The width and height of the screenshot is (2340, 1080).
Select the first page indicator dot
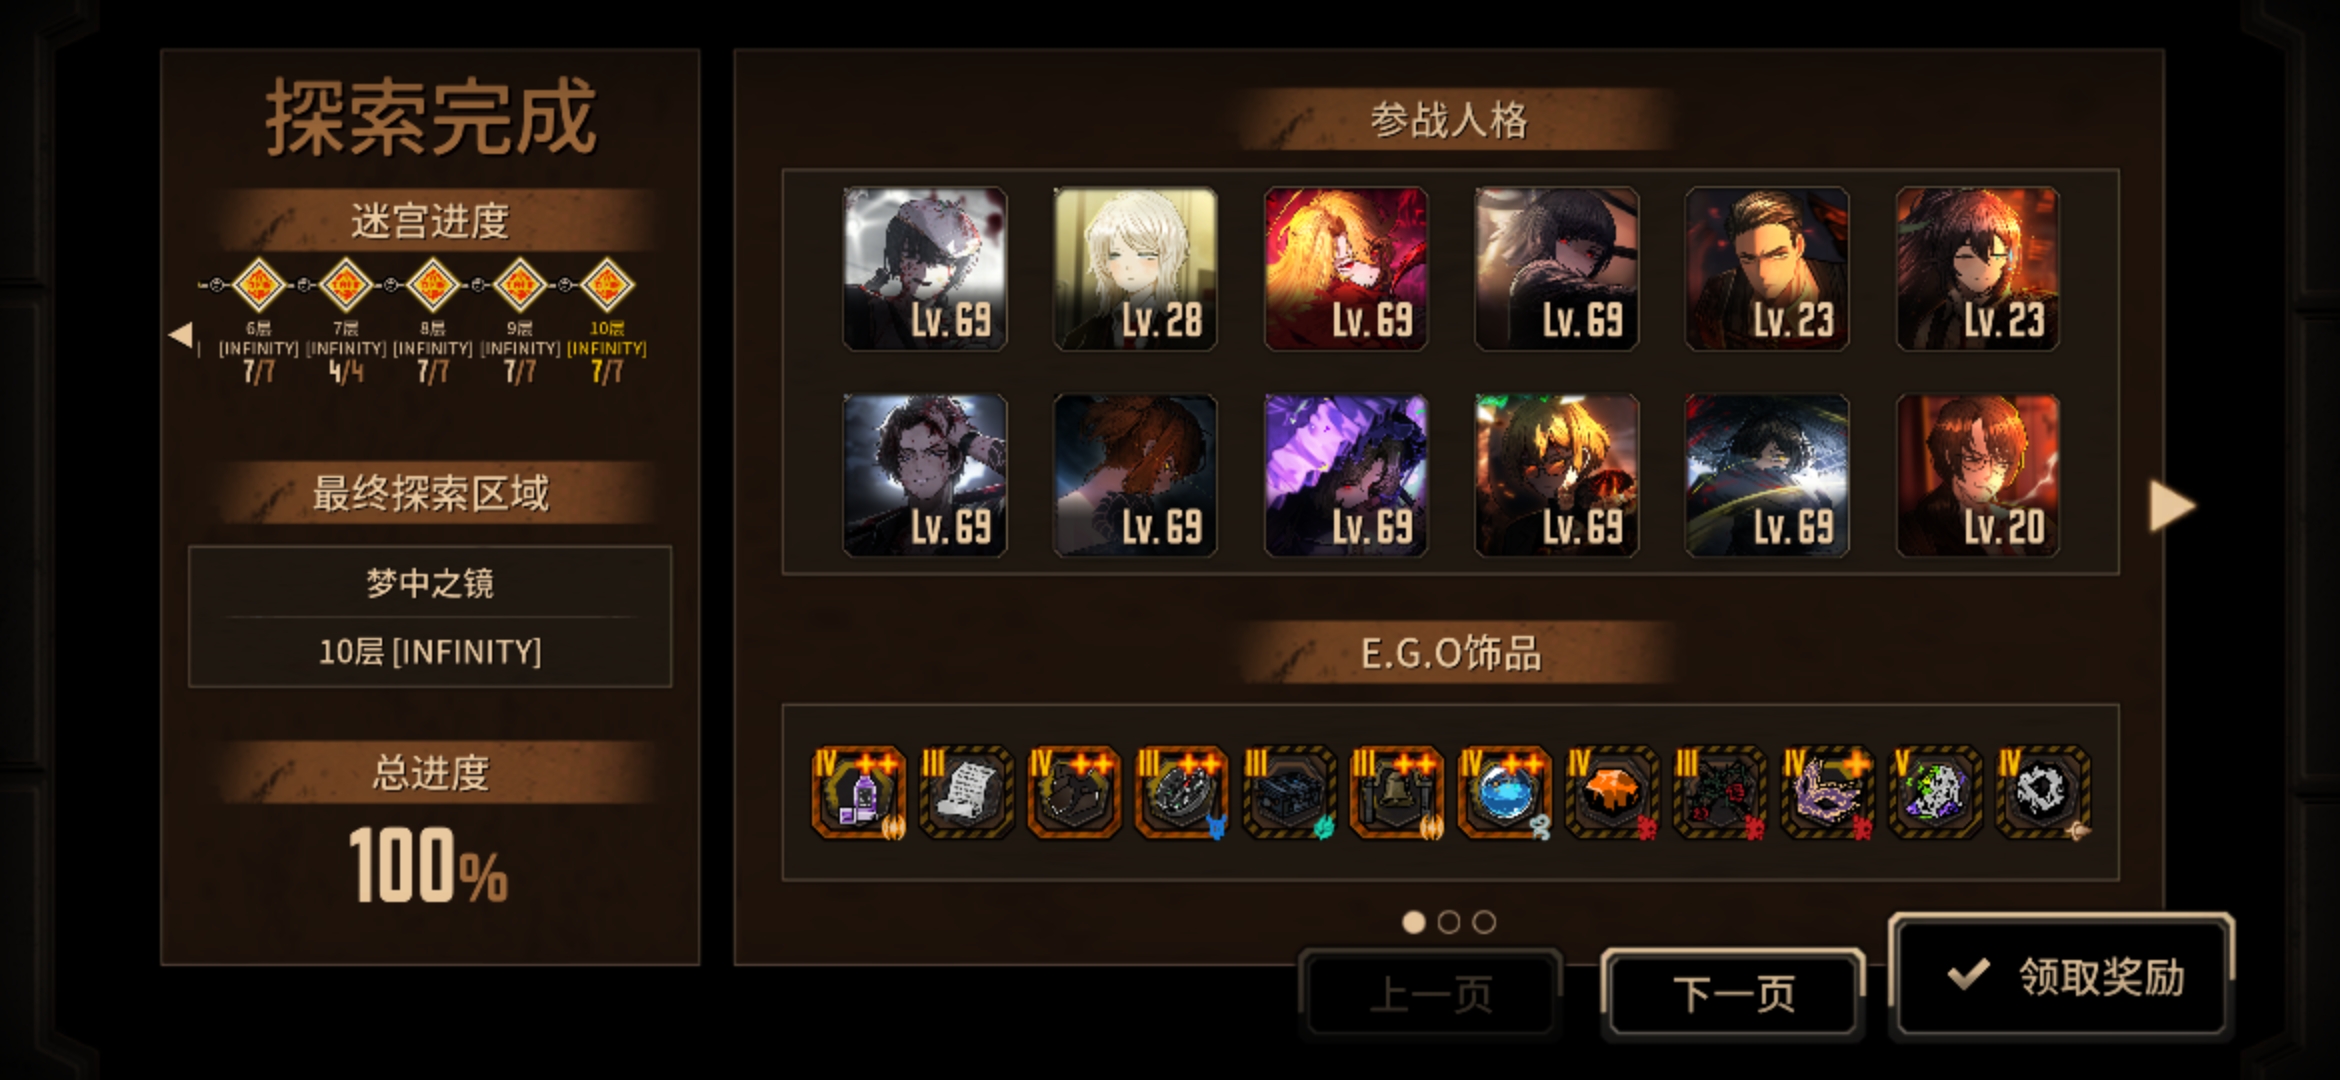1414,922
